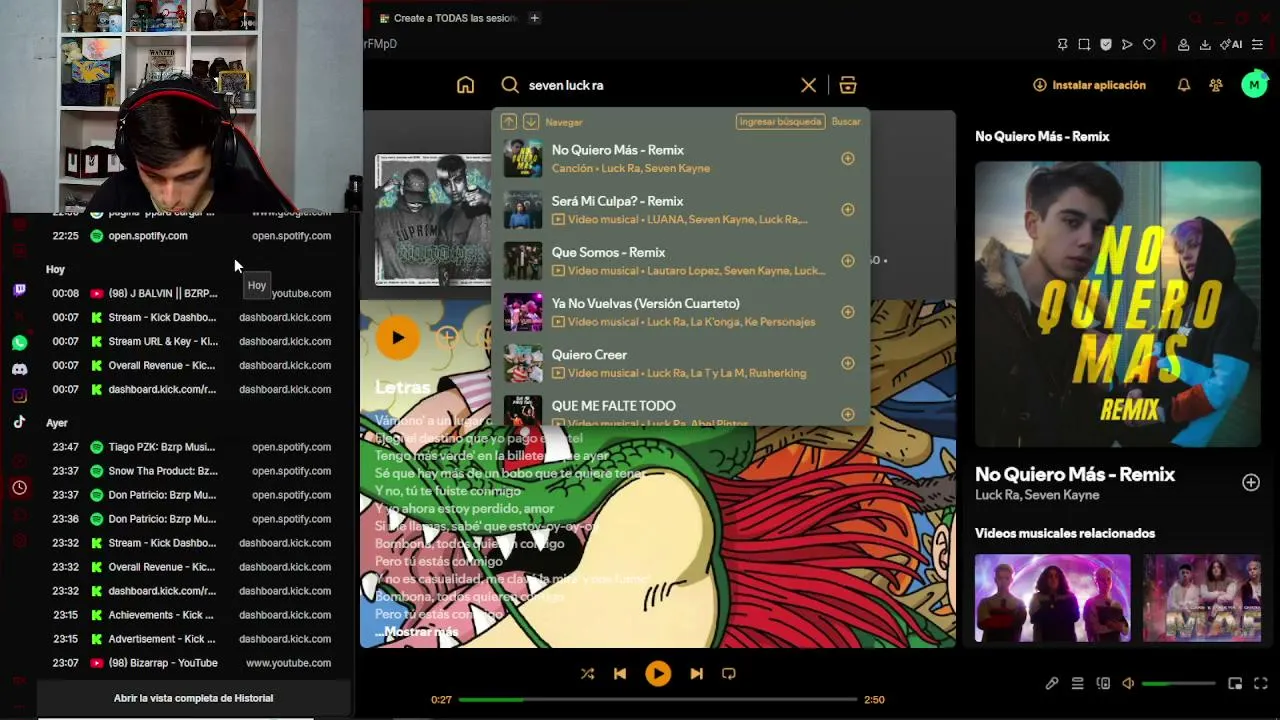Mute the volume speaker icon

click(x=1128, y=684)
